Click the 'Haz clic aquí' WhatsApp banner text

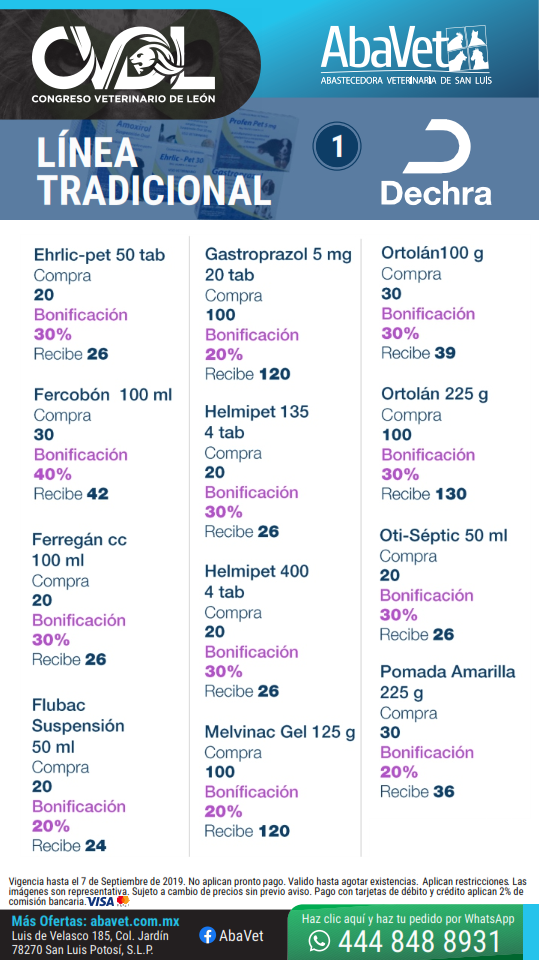(x=408, y=918)
